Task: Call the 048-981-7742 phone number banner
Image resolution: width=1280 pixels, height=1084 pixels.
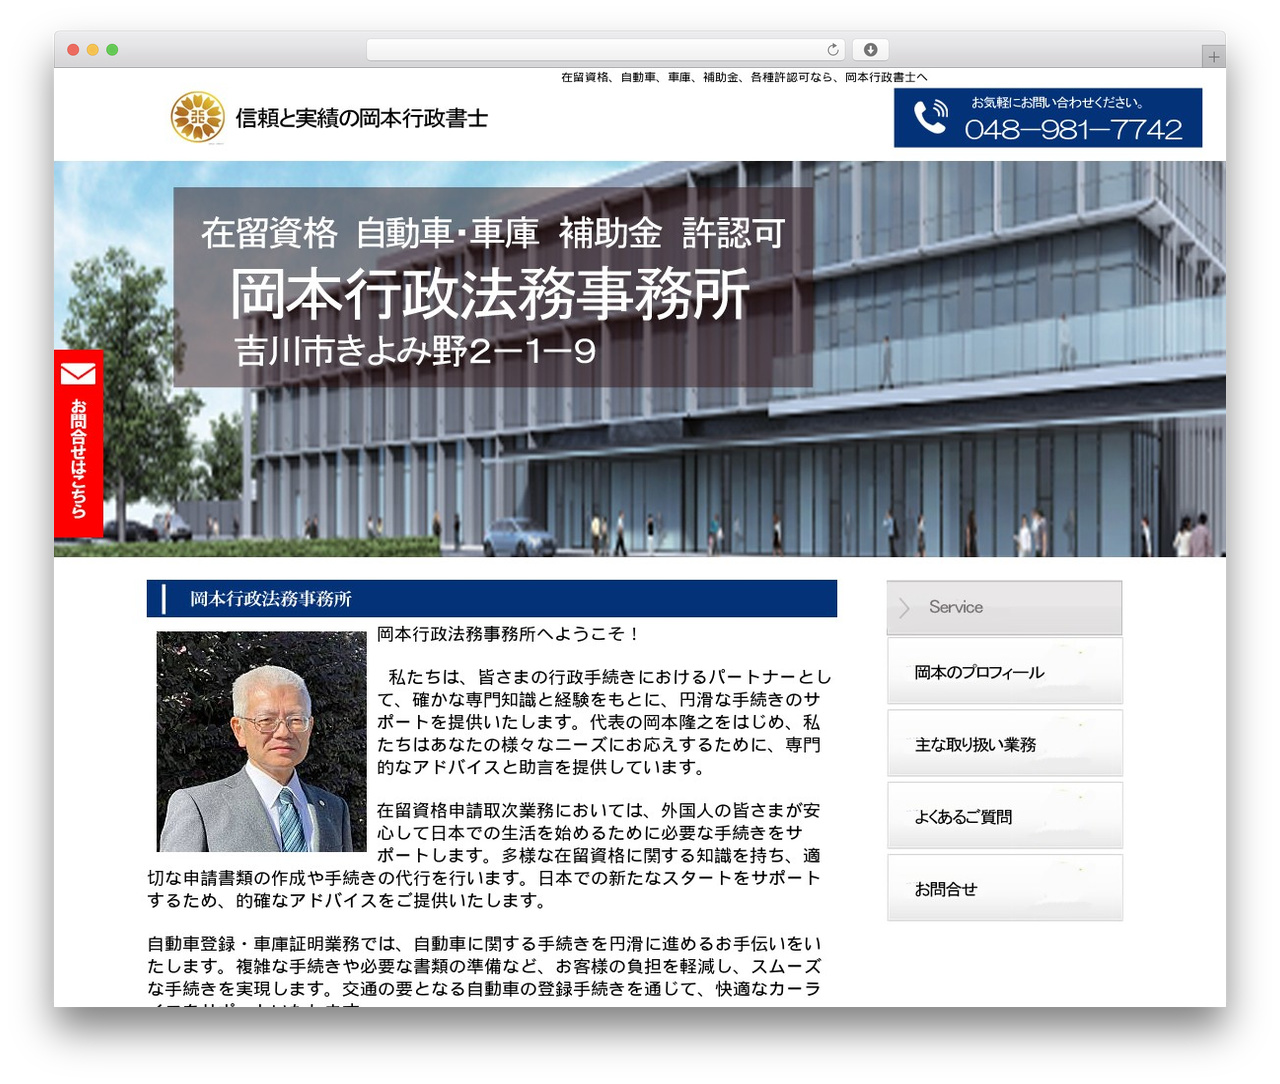Action: point(1048,118)
